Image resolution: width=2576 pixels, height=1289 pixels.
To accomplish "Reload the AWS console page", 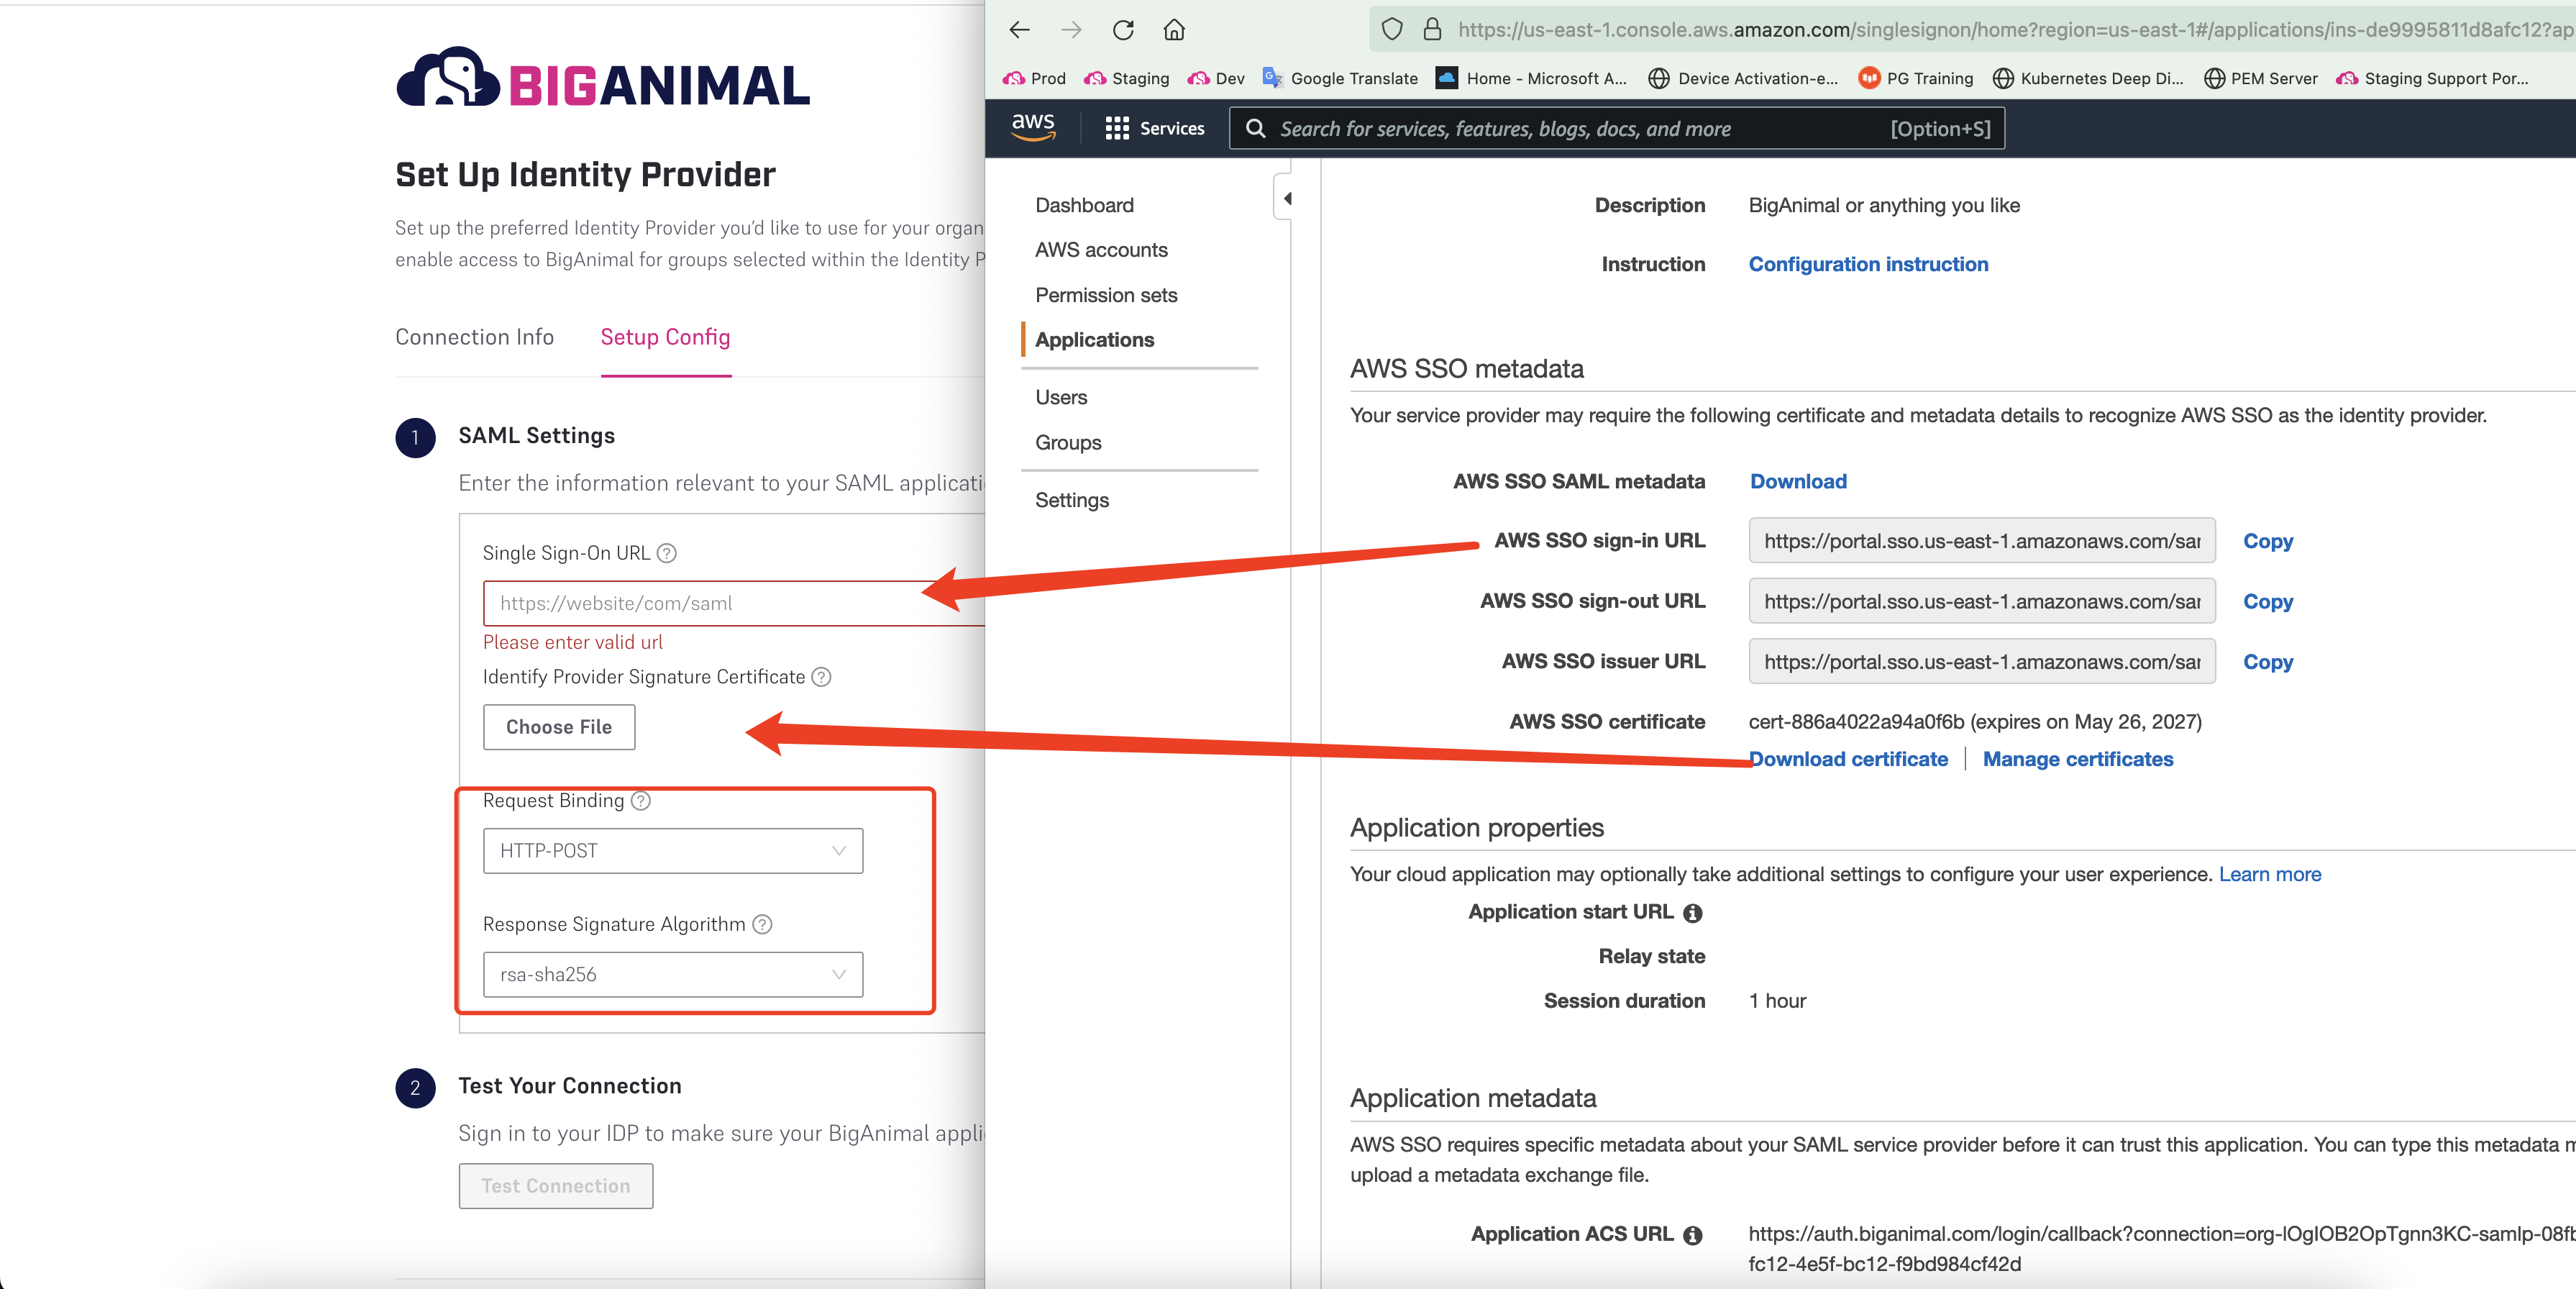I will pos(1123,30).
